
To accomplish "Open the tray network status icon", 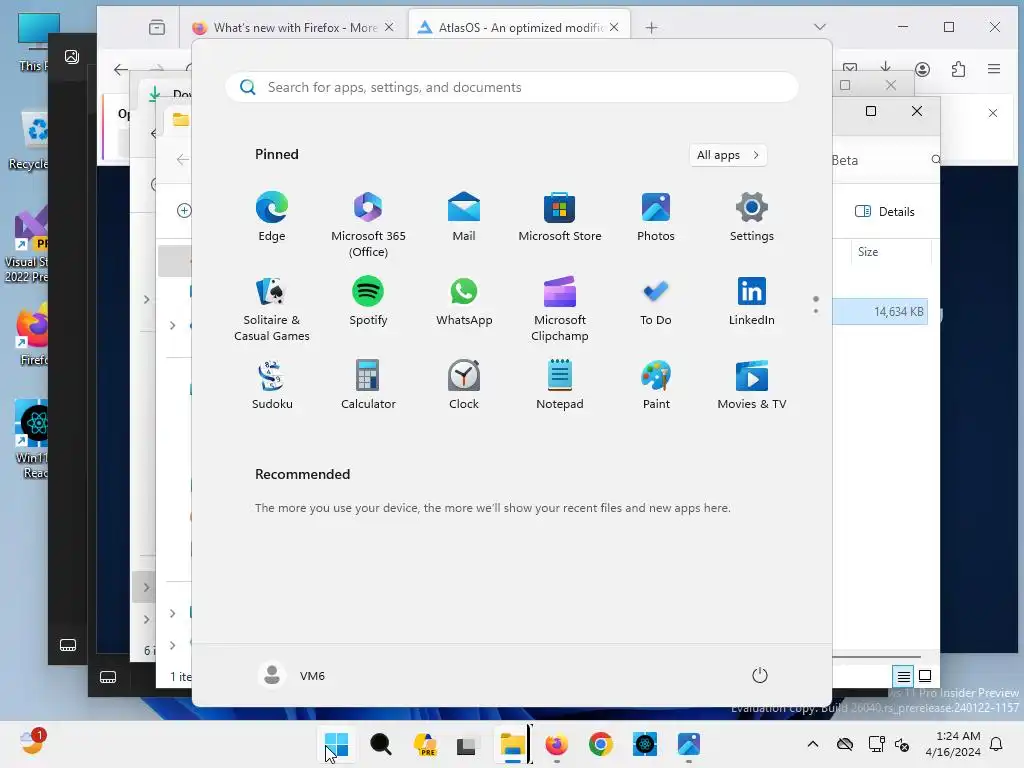I will (876, 744).
